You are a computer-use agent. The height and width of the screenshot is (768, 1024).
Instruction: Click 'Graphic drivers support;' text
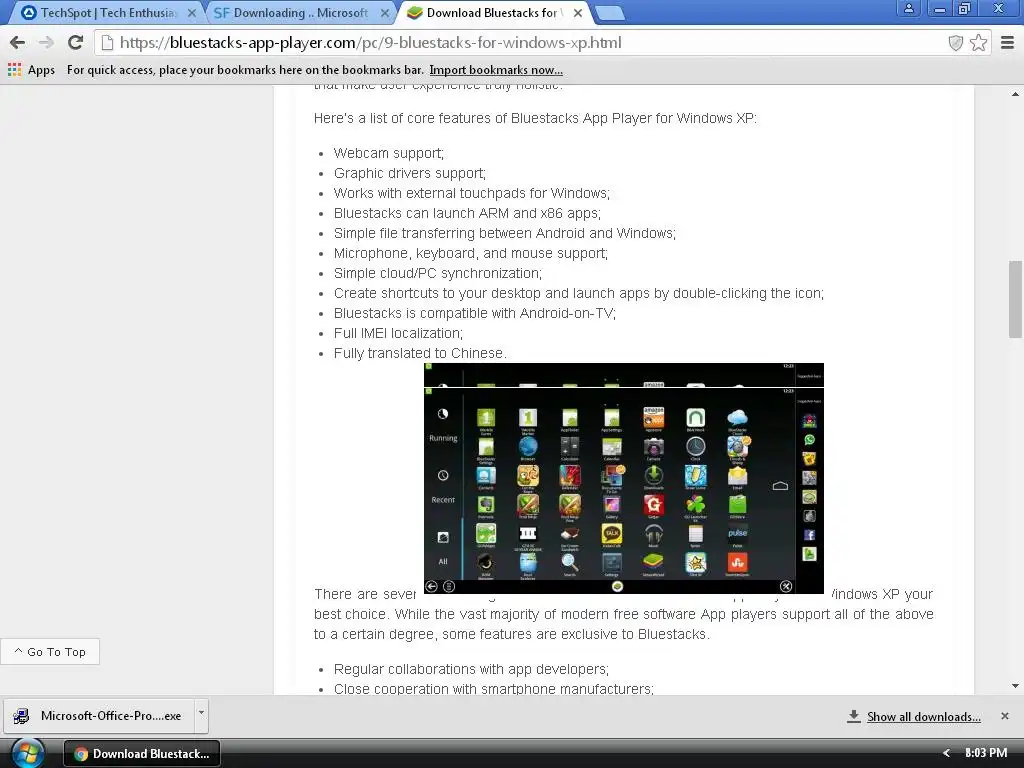(409, 174)
